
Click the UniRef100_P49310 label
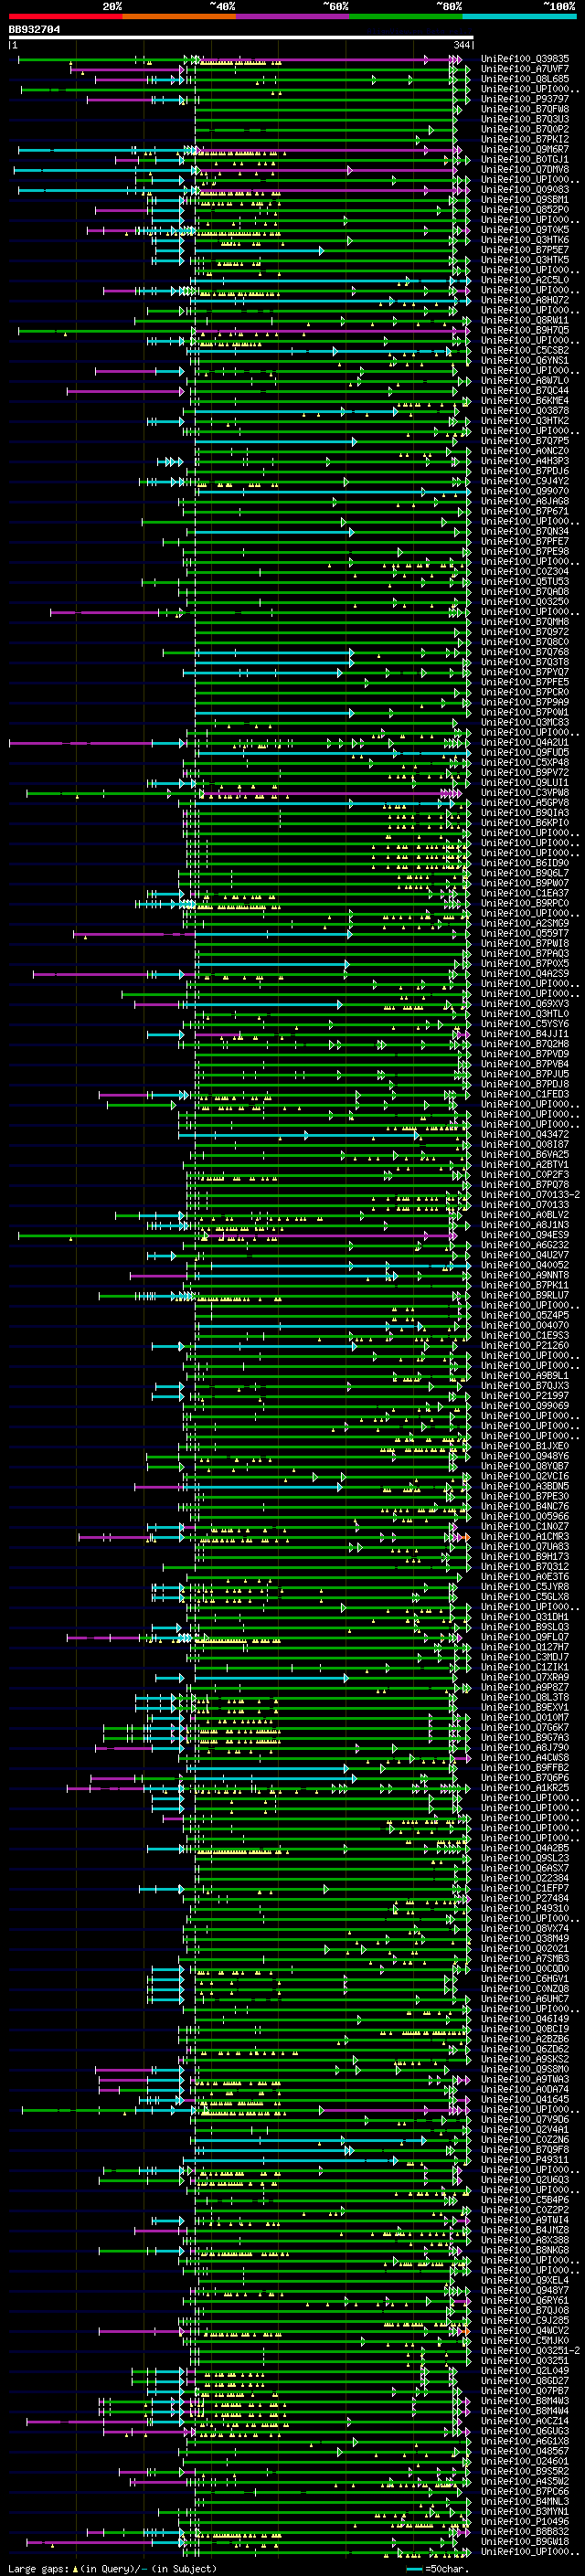pyautogui.click(x=525, y=1907)
